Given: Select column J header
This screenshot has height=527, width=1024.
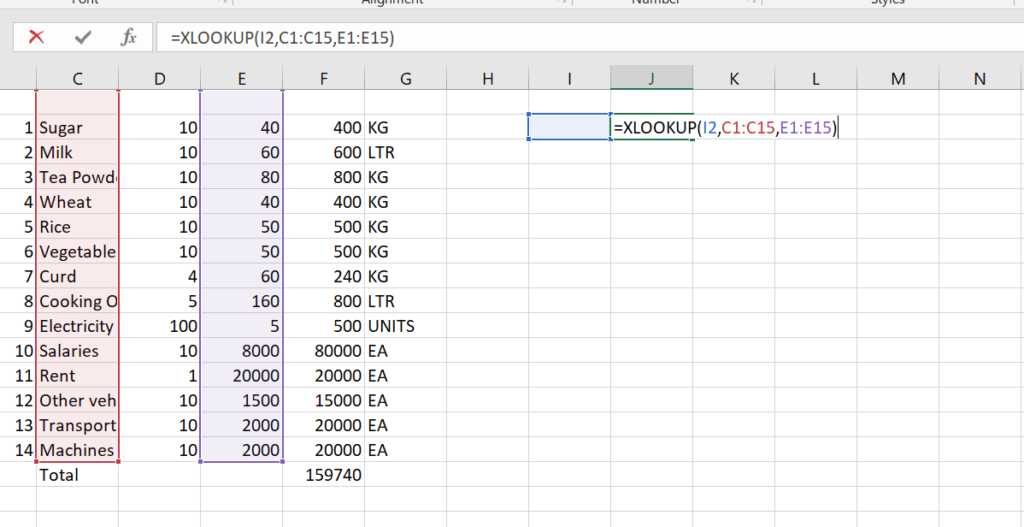Looking at the screenshot, I should click(x=652, y=79).
